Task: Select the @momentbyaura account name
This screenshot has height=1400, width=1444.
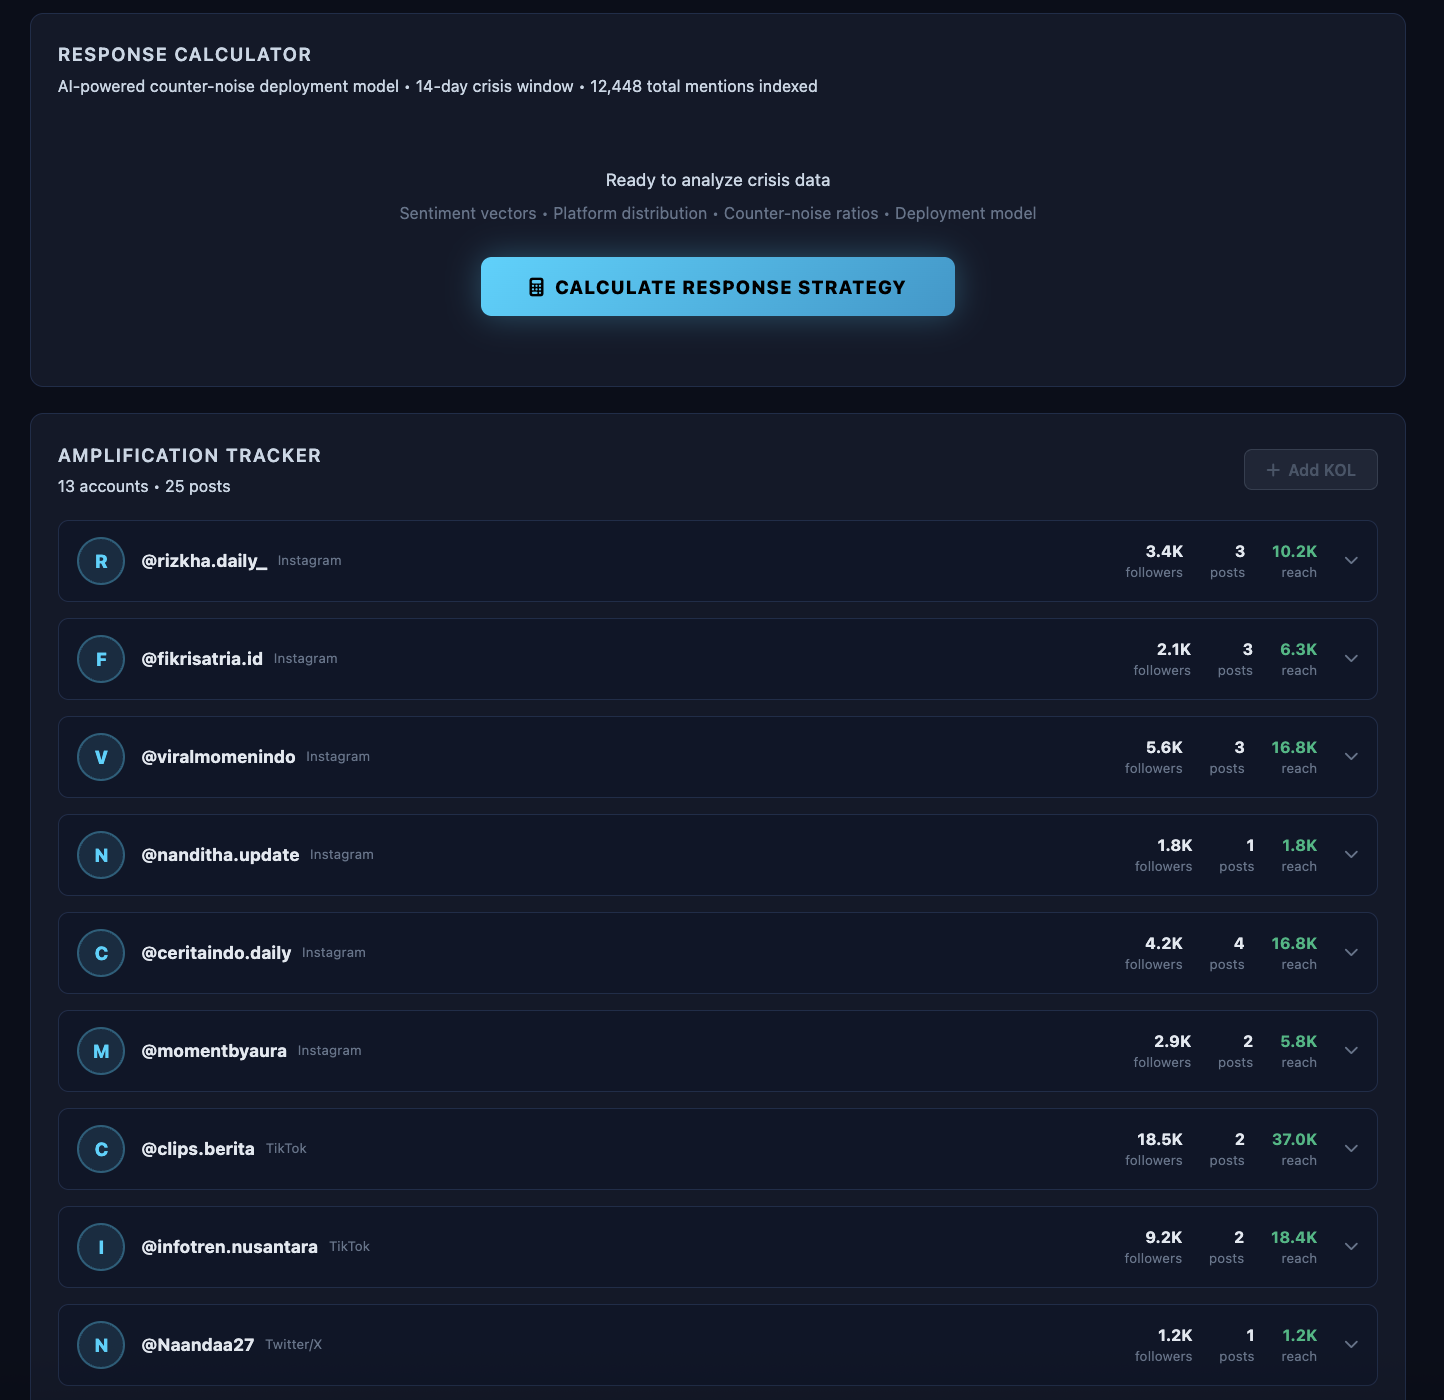Action: (214, 1051)
